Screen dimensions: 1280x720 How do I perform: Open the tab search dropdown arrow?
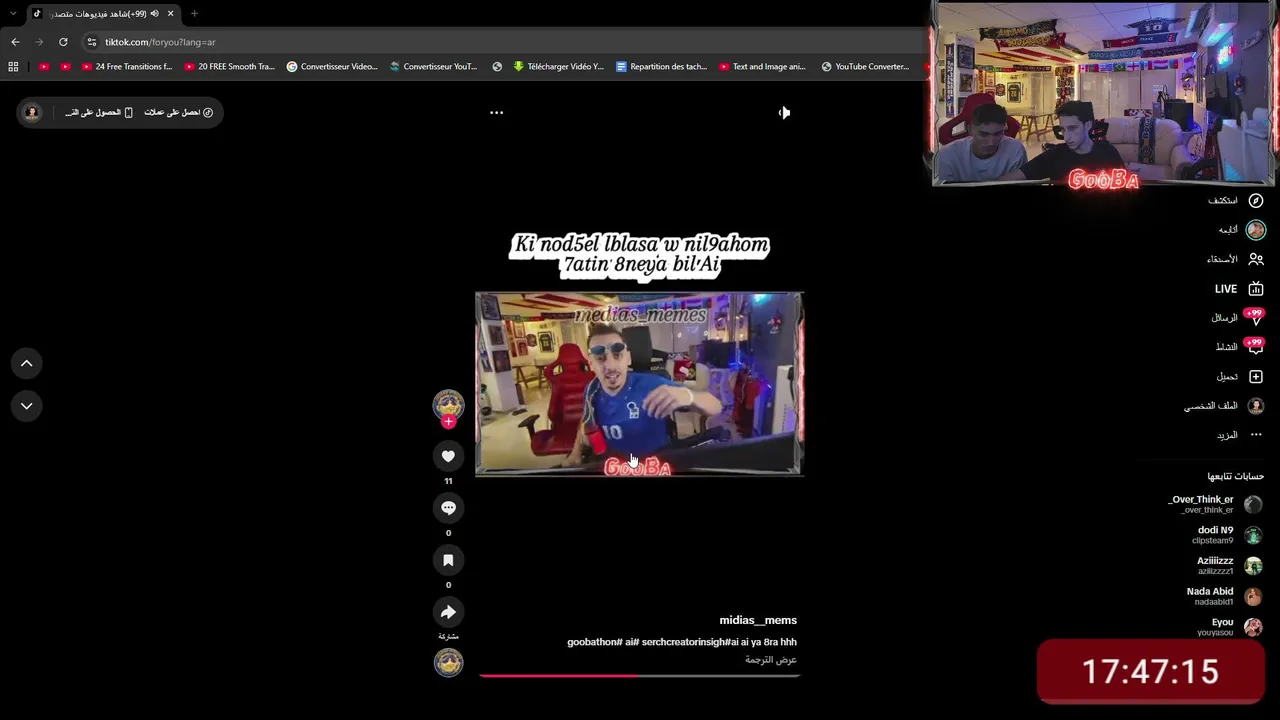pyautogui.click(x=13, y=13)
